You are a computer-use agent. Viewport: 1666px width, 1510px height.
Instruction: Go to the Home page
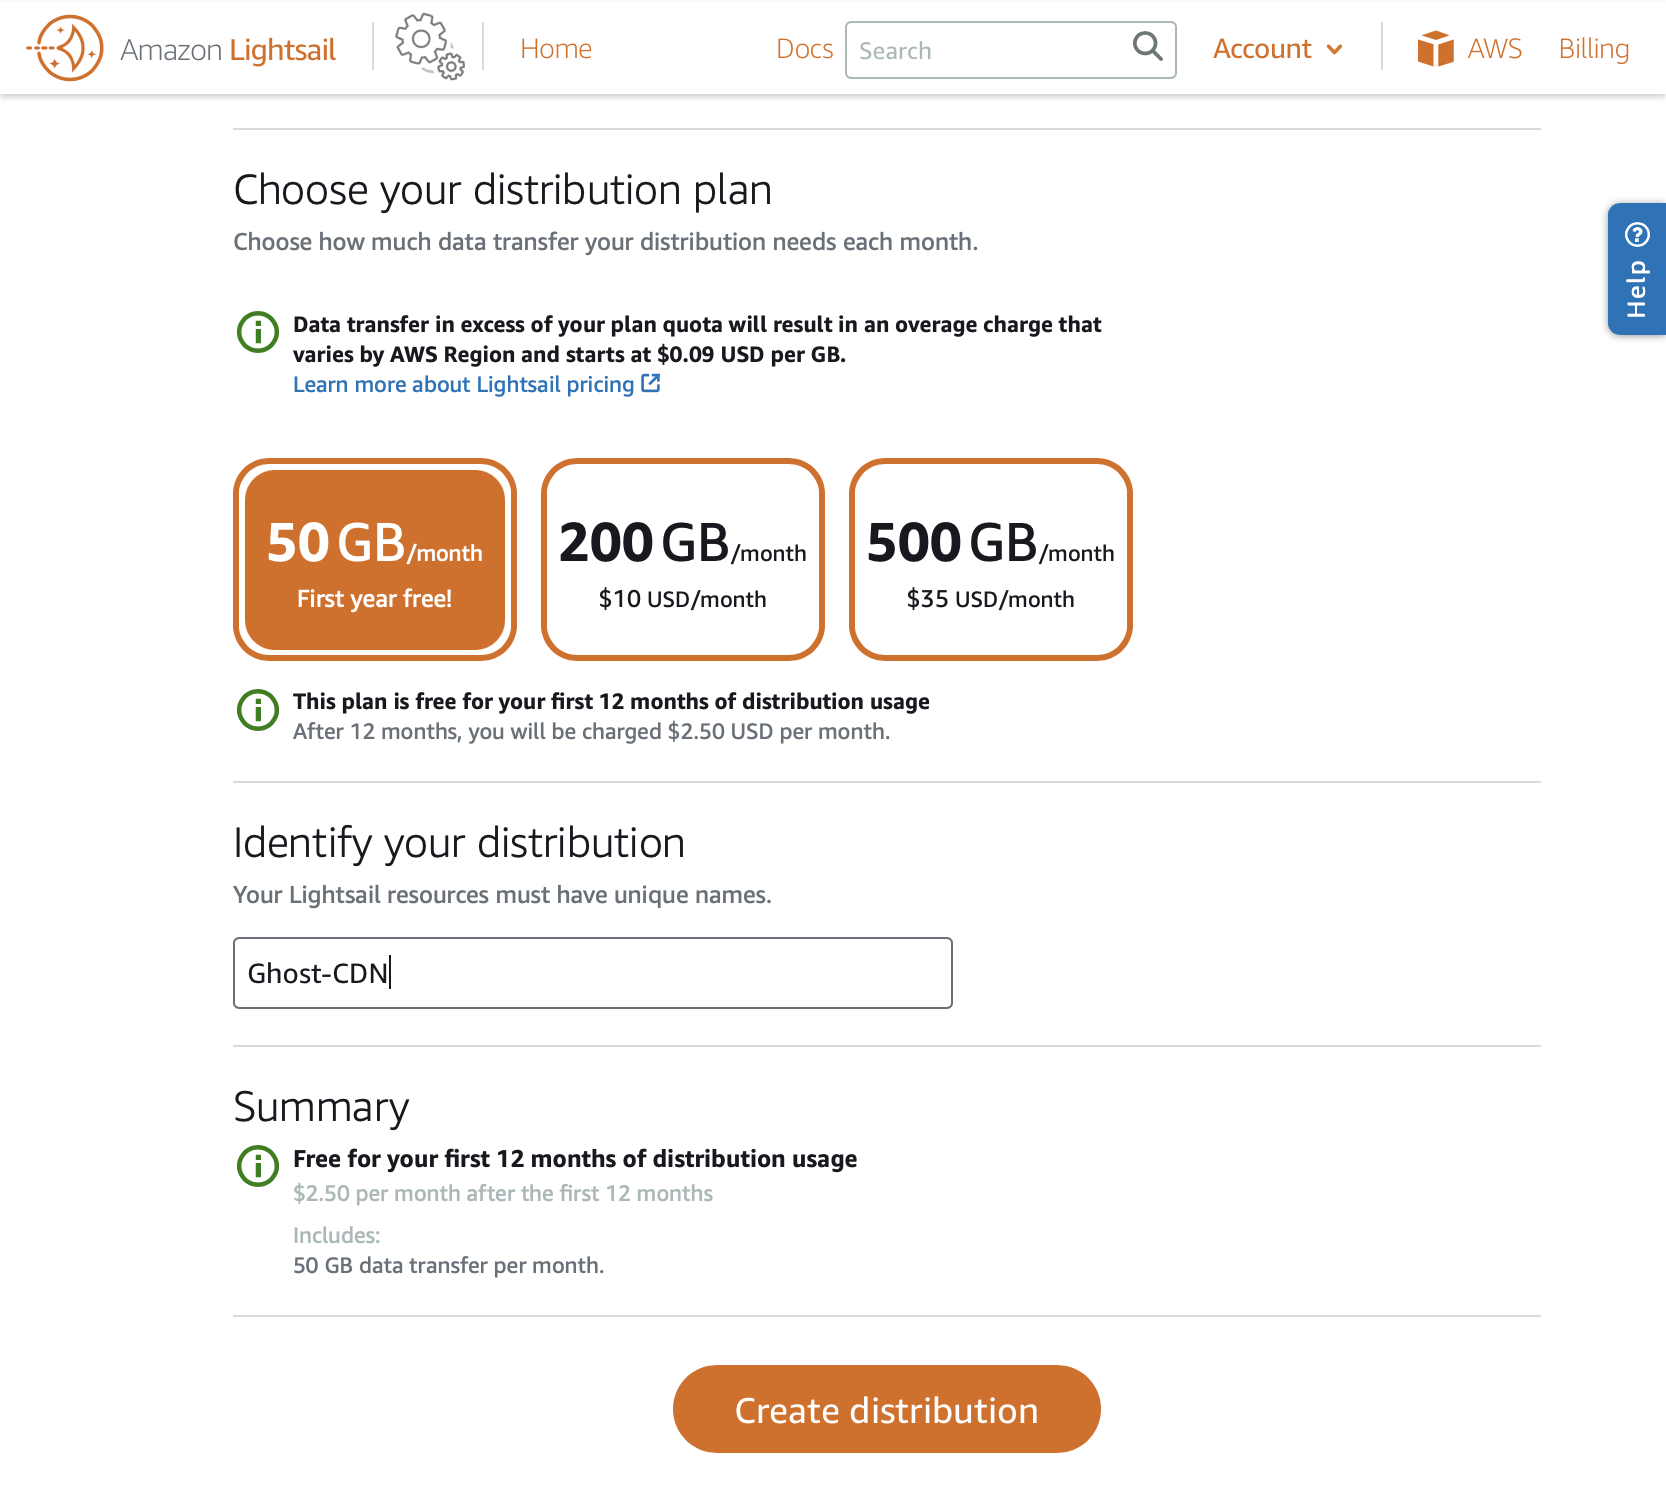(x=556, y=49)
